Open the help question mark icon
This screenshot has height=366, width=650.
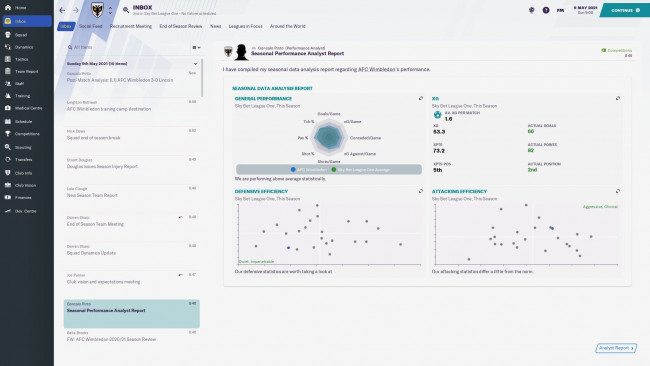click(x=546, y=10)
